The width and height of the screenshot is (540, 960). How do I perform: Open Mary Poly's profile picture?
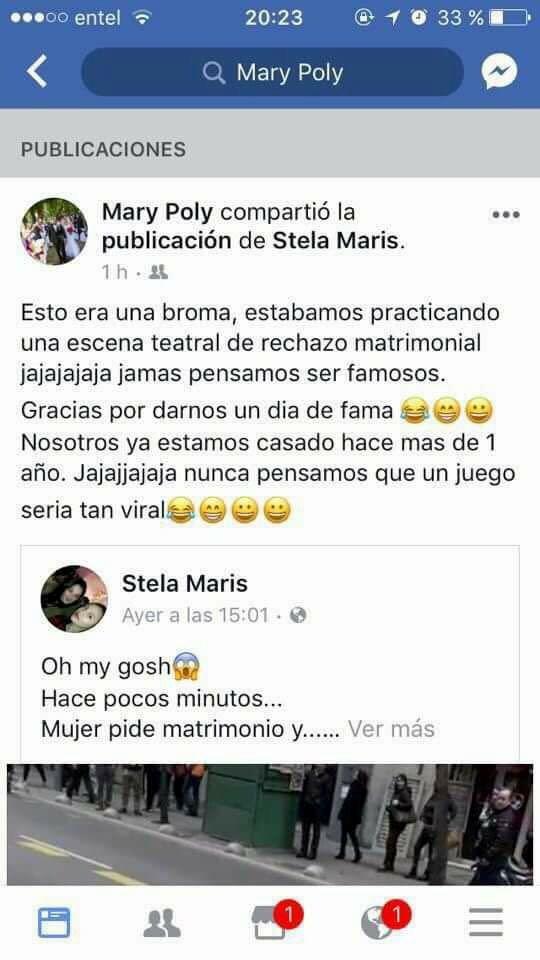[x=54, y=231]
